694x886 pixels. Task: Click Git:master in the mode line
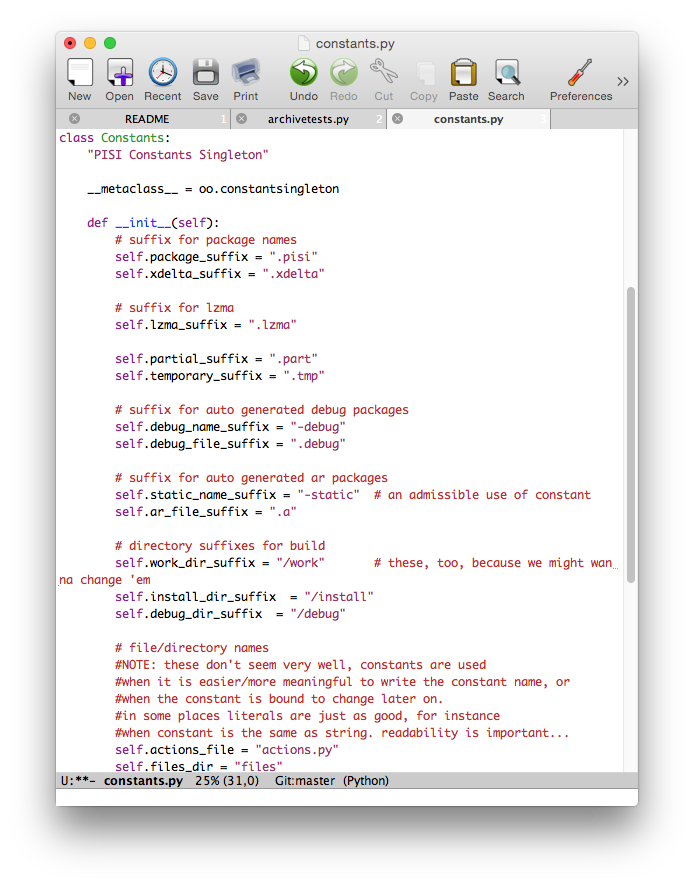coord(305,781)
